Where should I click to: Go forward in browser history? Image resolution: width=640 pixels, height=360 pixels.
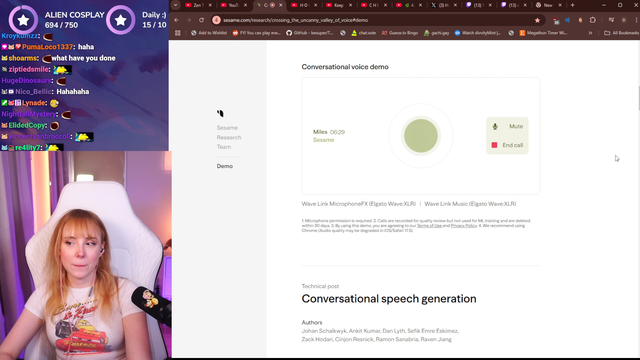point(189,20)
